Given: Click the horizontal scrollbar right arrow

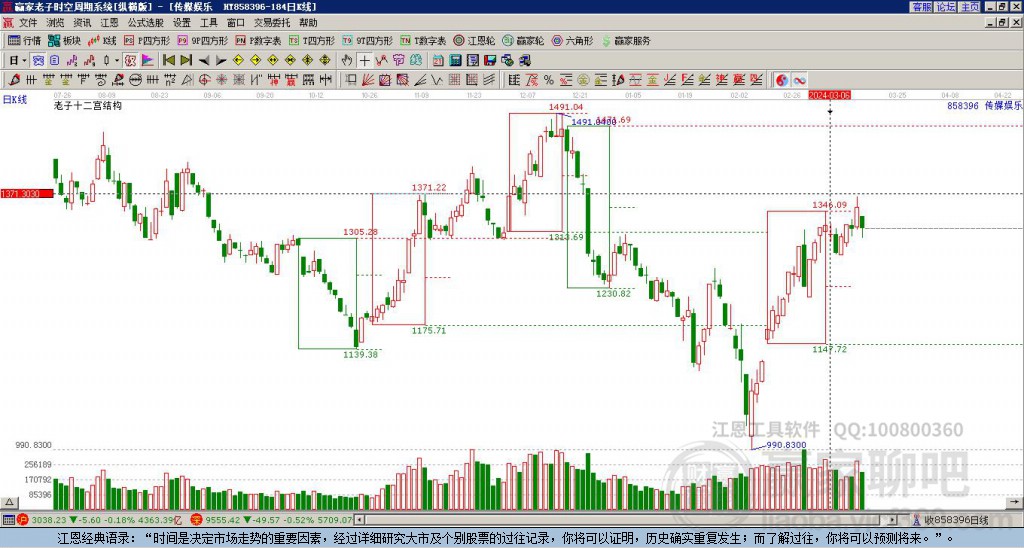Looking at the screenshot, I should [x=893, y=520].
